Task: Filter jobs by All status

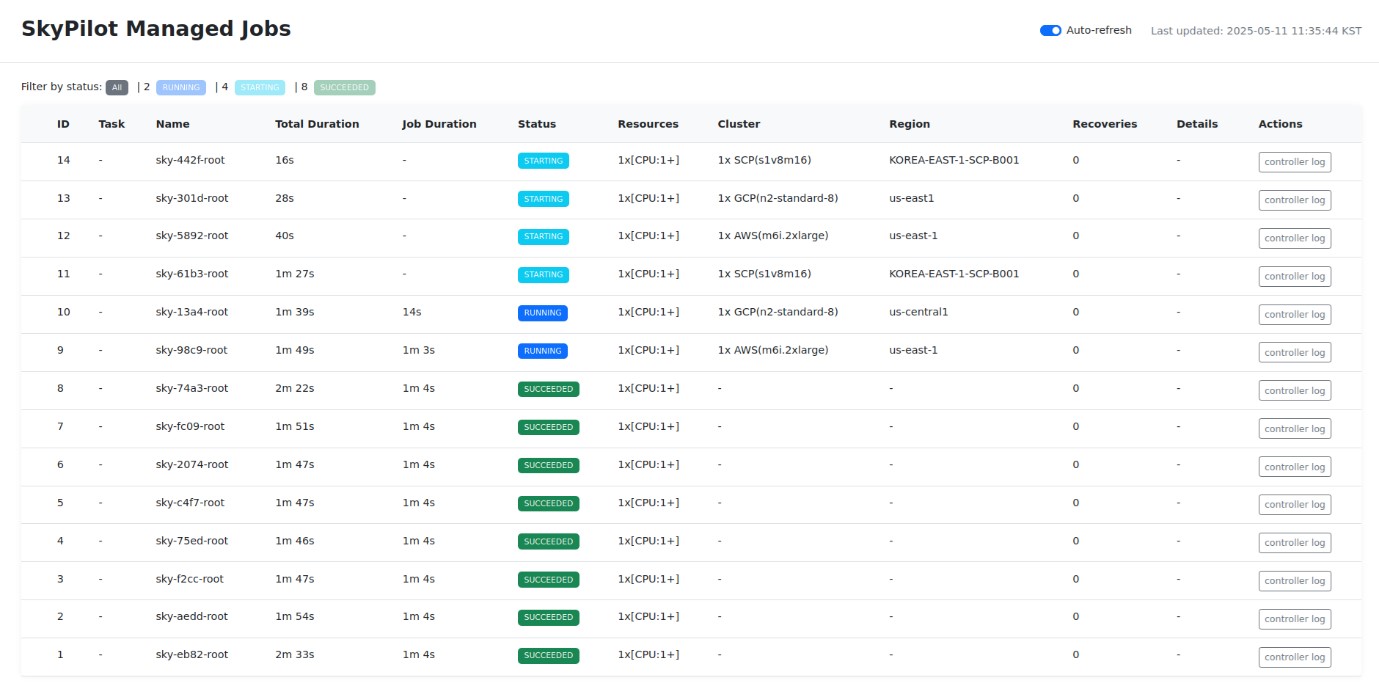Action: (117, 88)
